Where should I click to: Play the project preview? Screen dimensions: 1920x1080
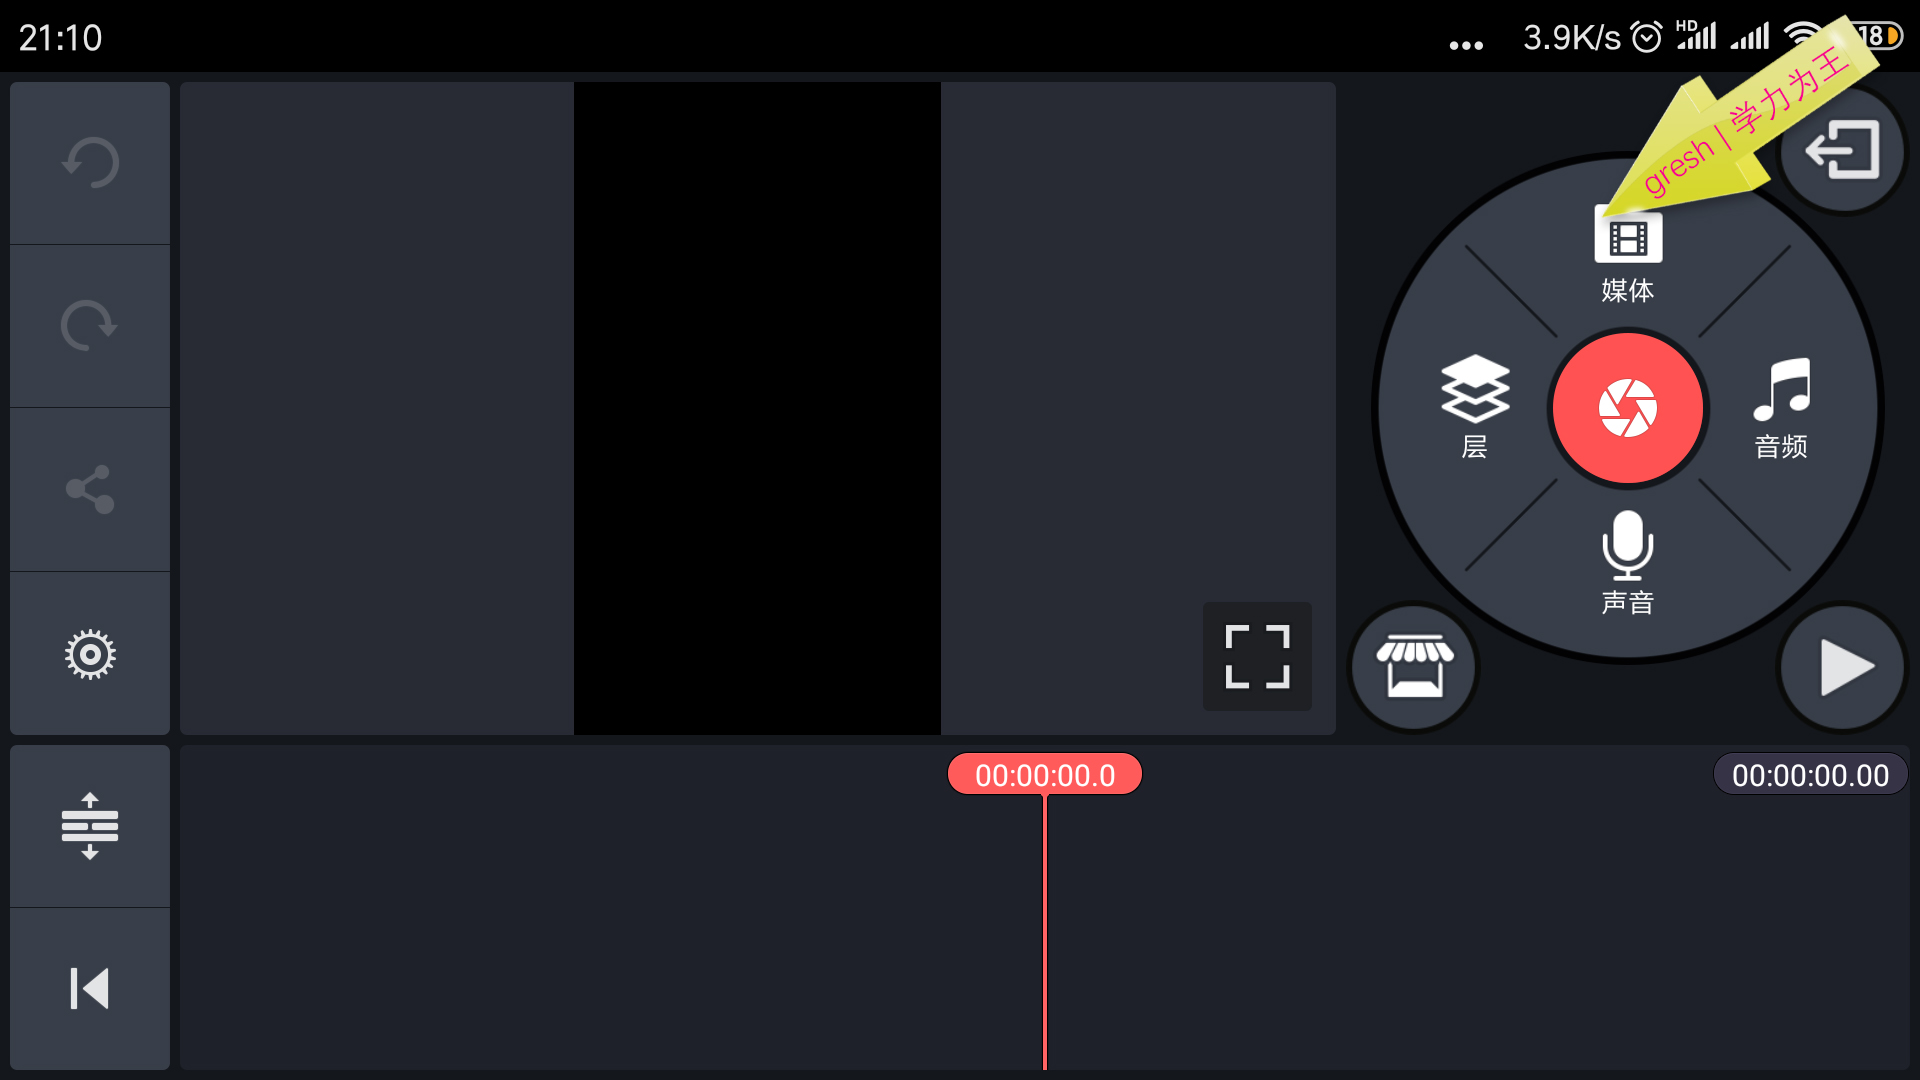pyautogui.click(x=1843, y=666)
